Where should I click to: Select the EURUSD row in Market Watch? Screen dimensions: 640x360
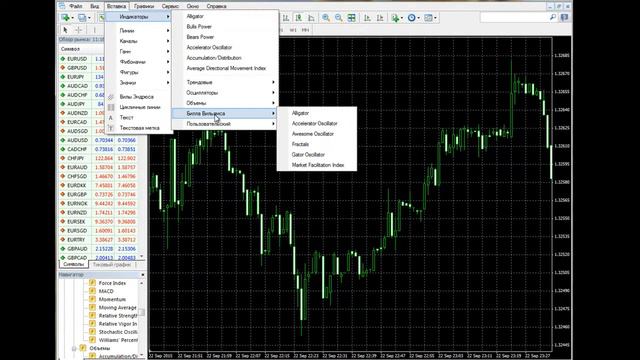pos(98,59)
